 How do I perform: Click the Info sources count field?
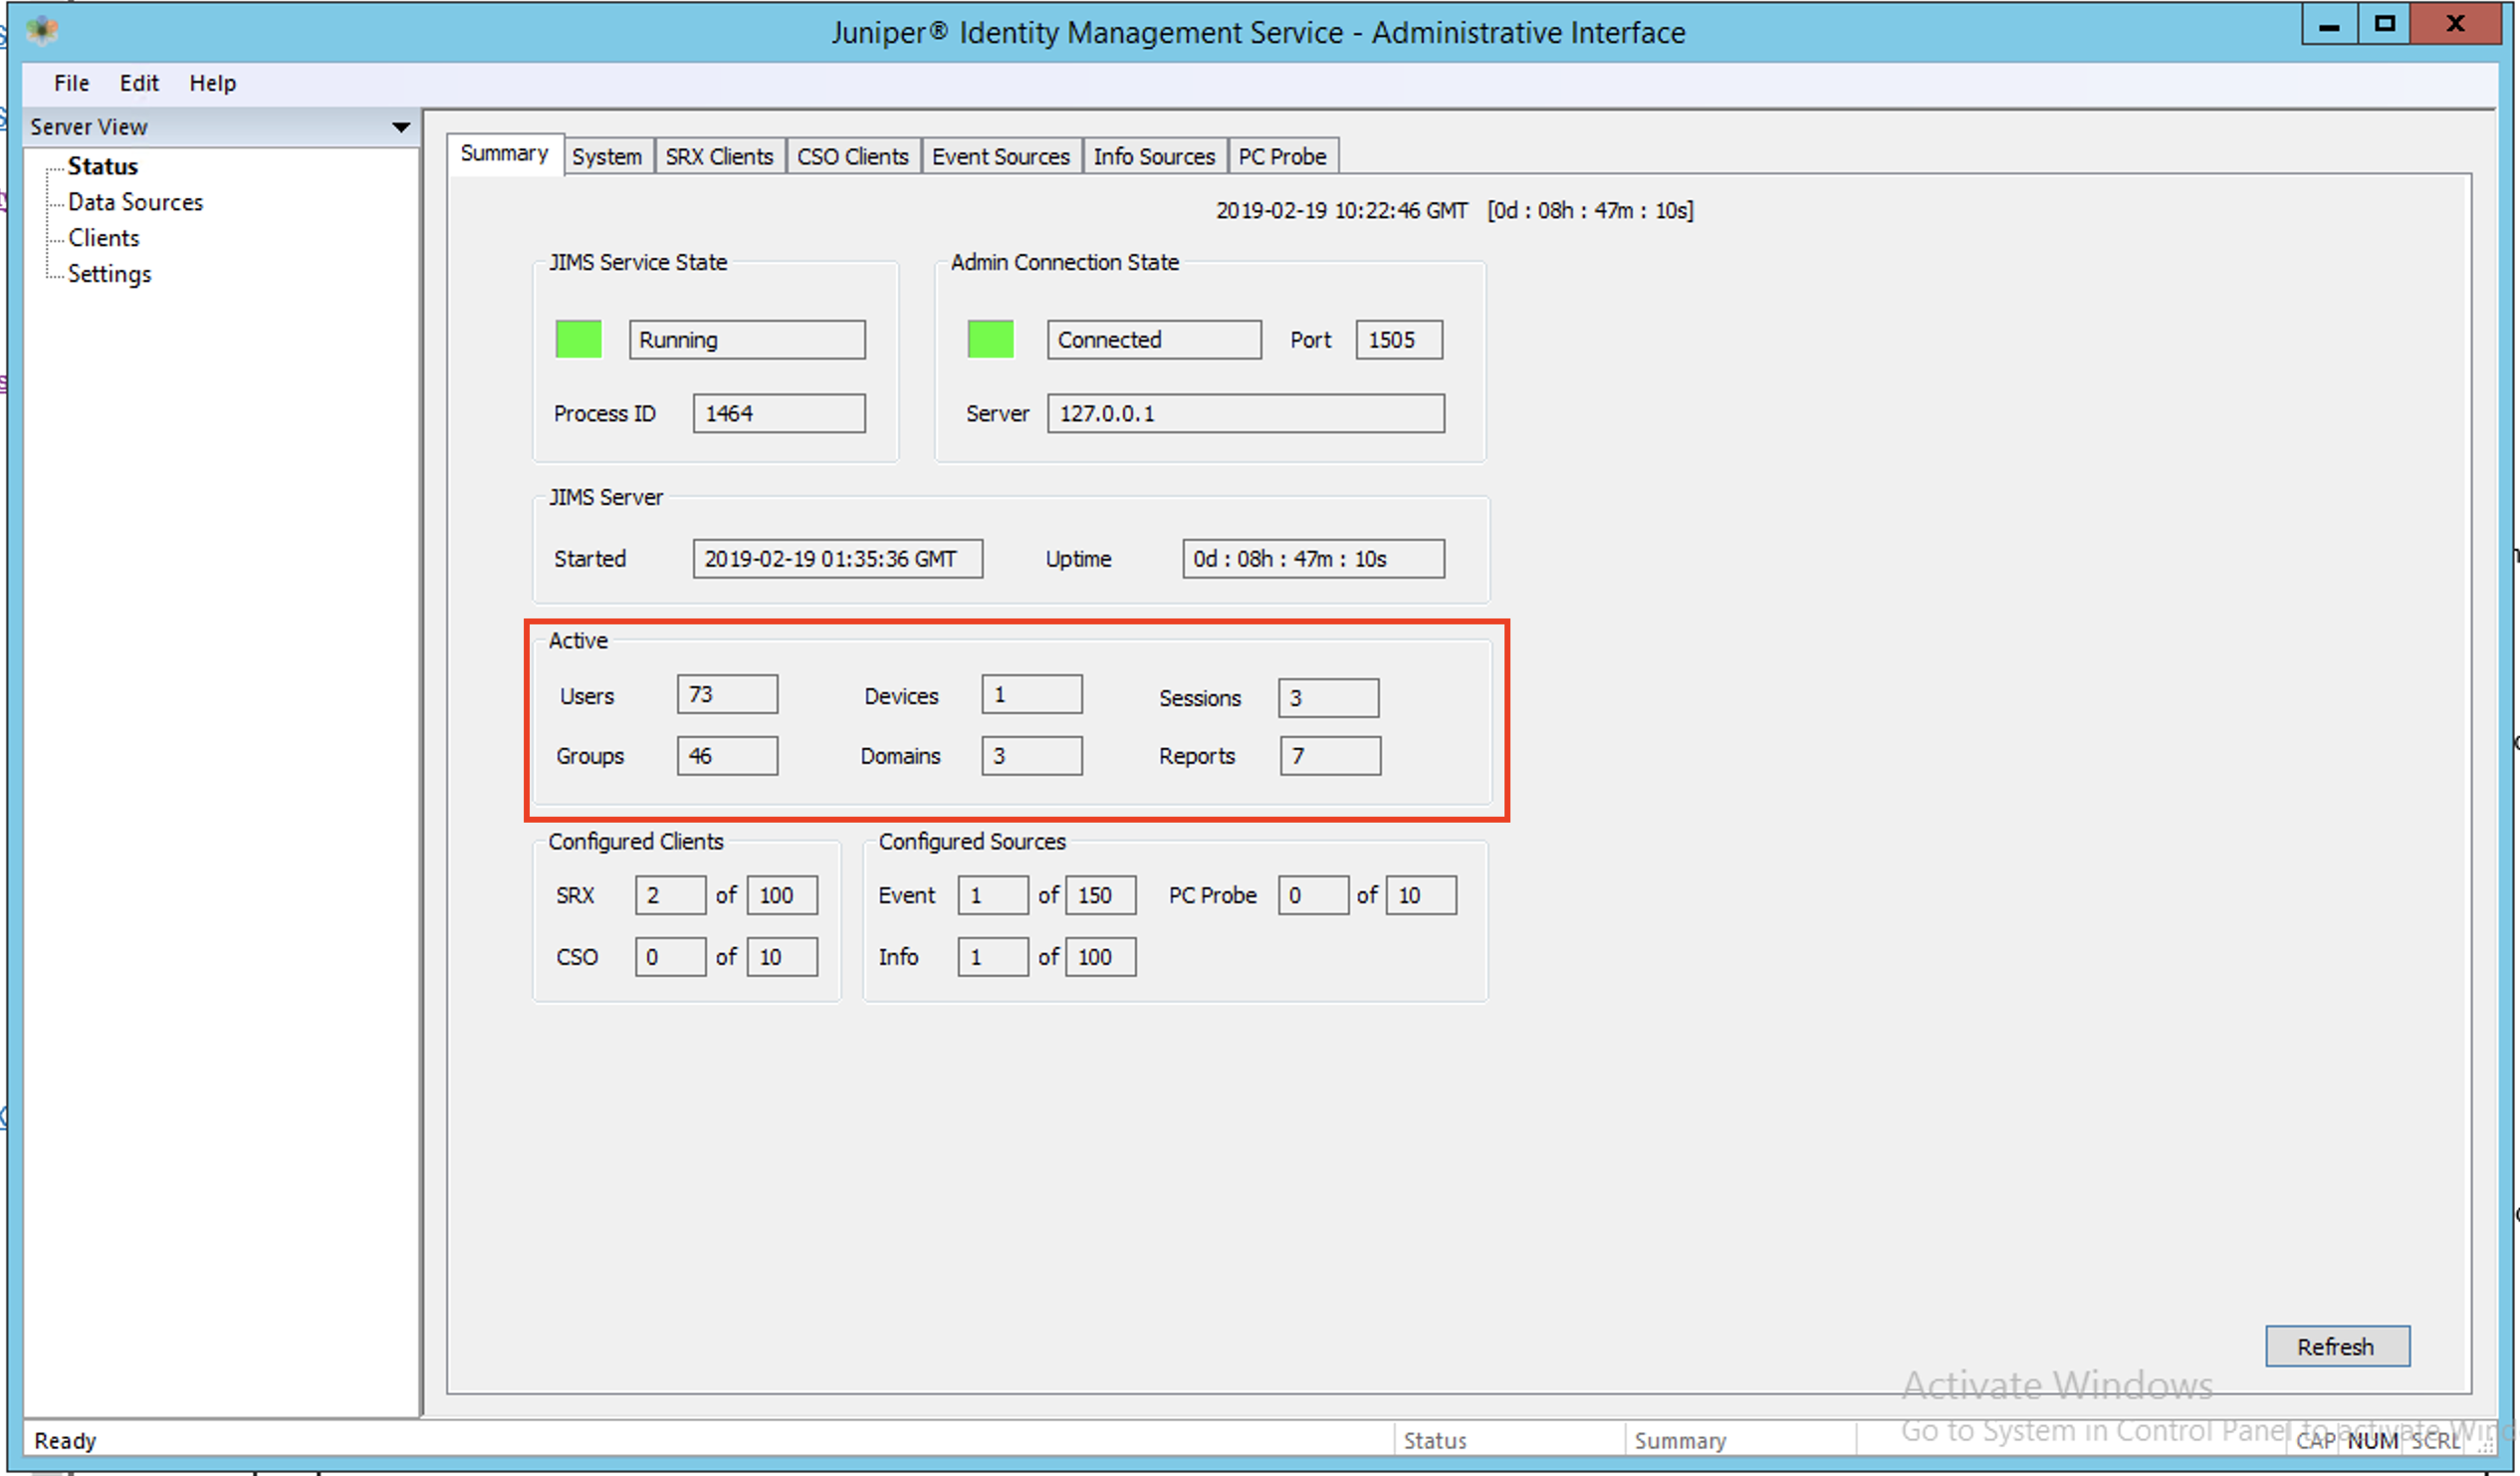(993, 957)
